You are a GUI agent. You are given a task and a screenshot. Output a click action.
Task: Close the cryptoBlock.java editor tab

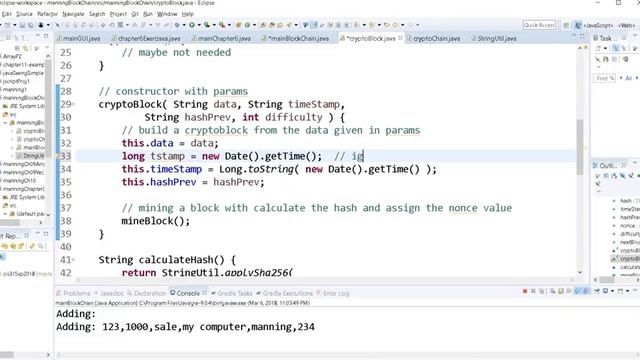point(400,38)
